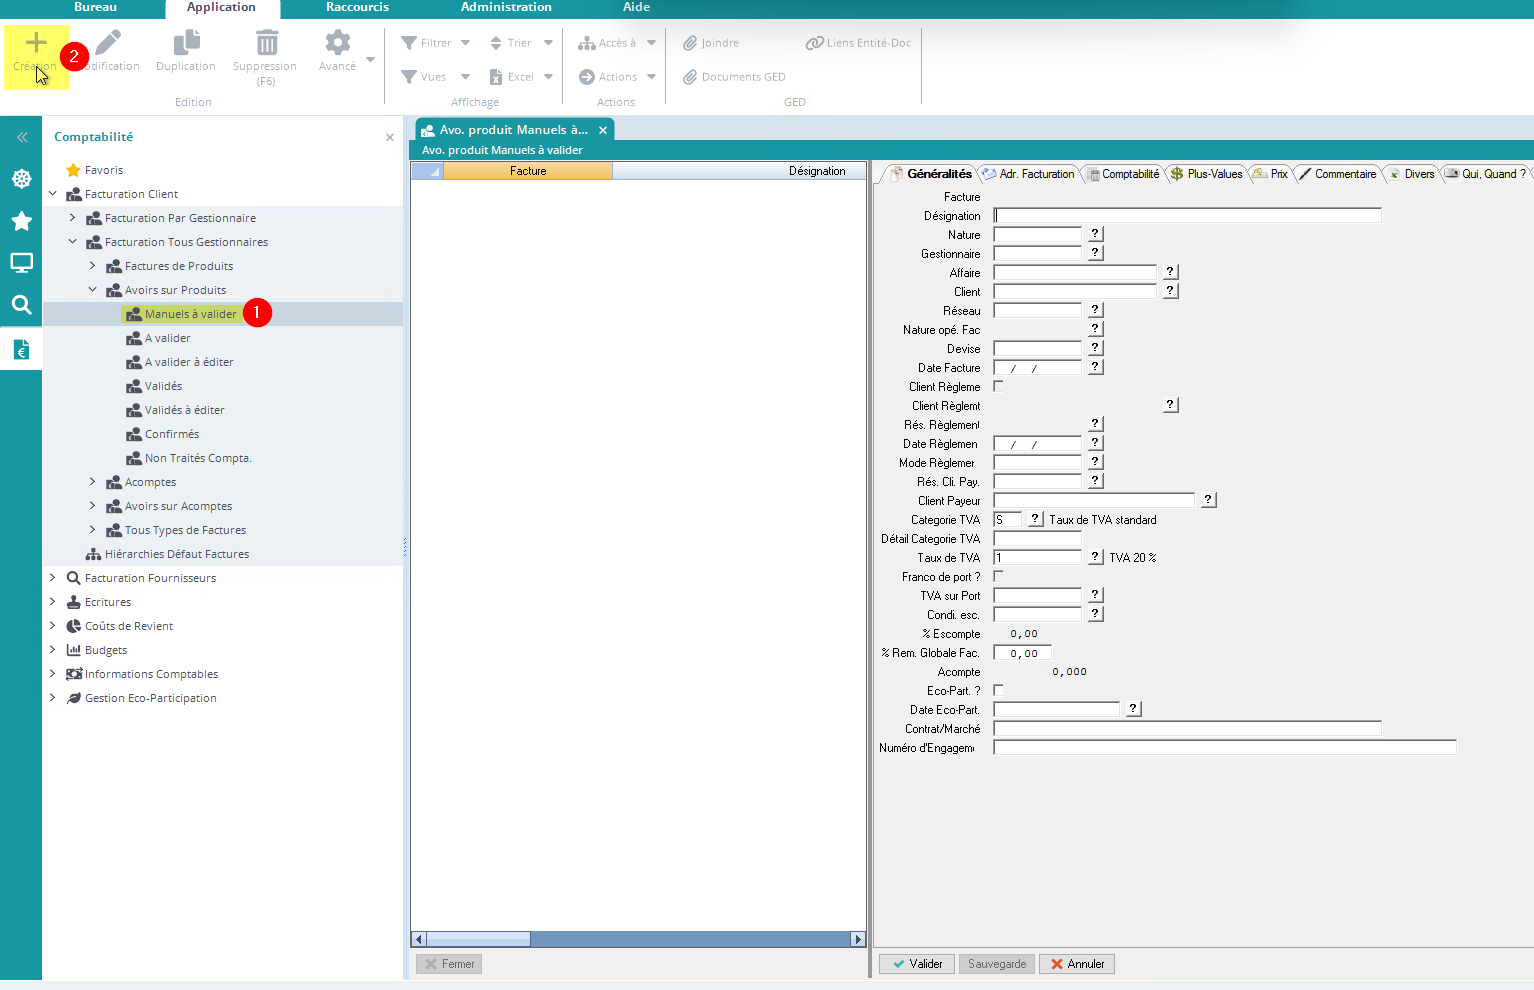Click the Création plus icon
The height and width of the screenshot is (990, 1534).
pos(36,43)
